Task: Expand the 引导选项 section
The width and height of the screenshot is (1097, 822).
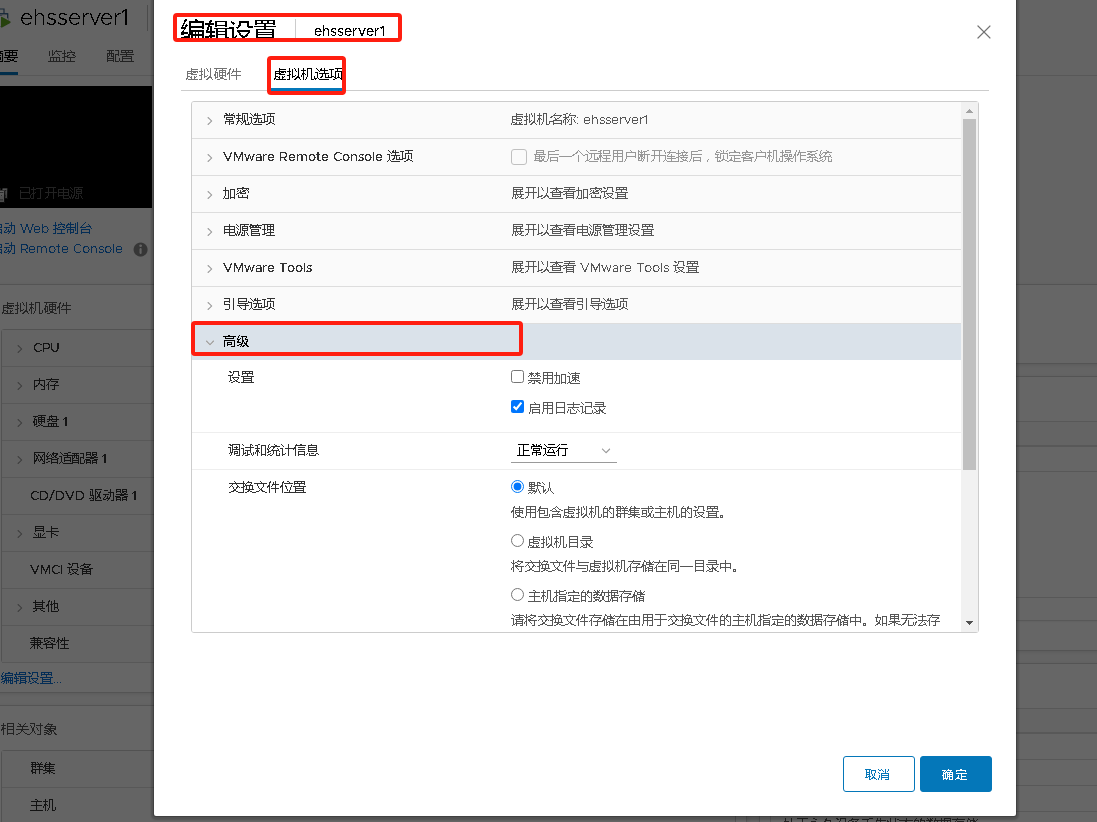Action: 209,305
